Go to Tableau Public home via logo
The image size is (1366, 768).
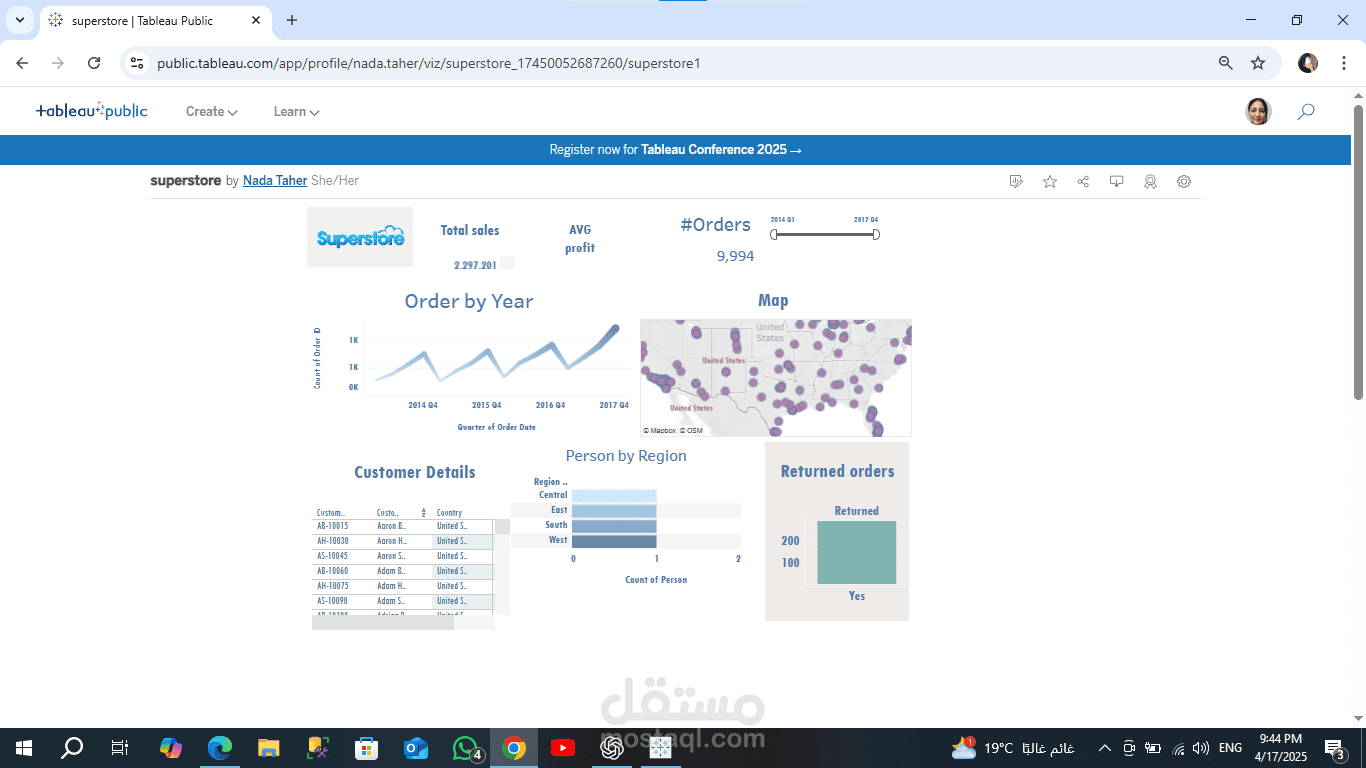click(x=91, y=111)
